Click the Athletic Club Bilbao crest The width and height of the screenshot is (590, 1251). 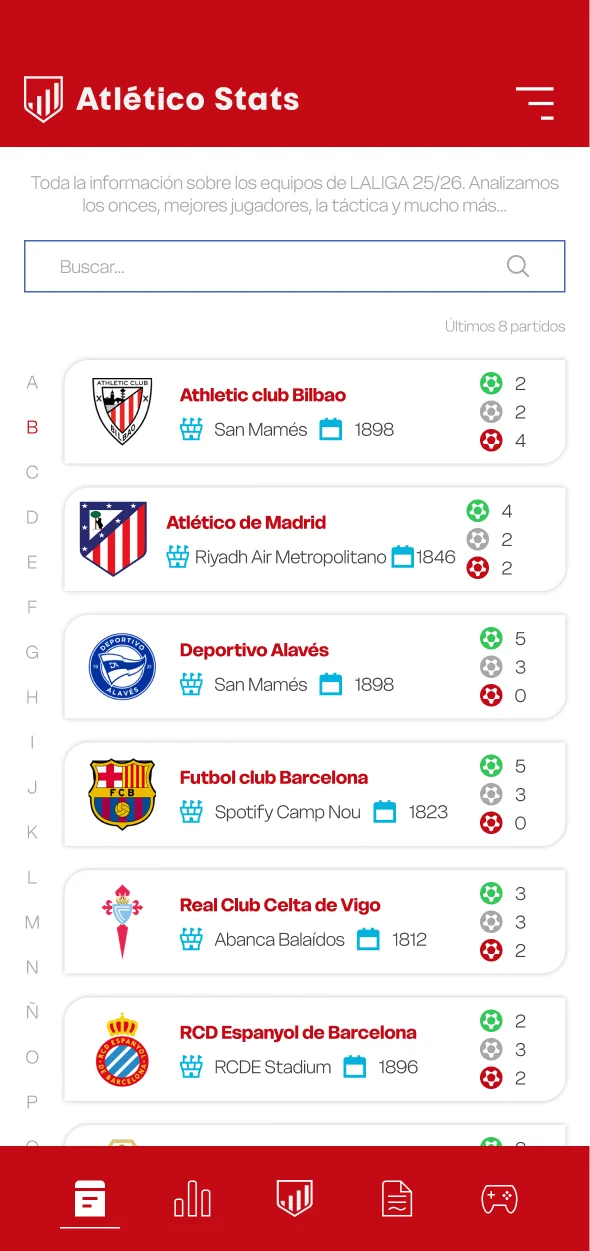[x=122, y=411]
